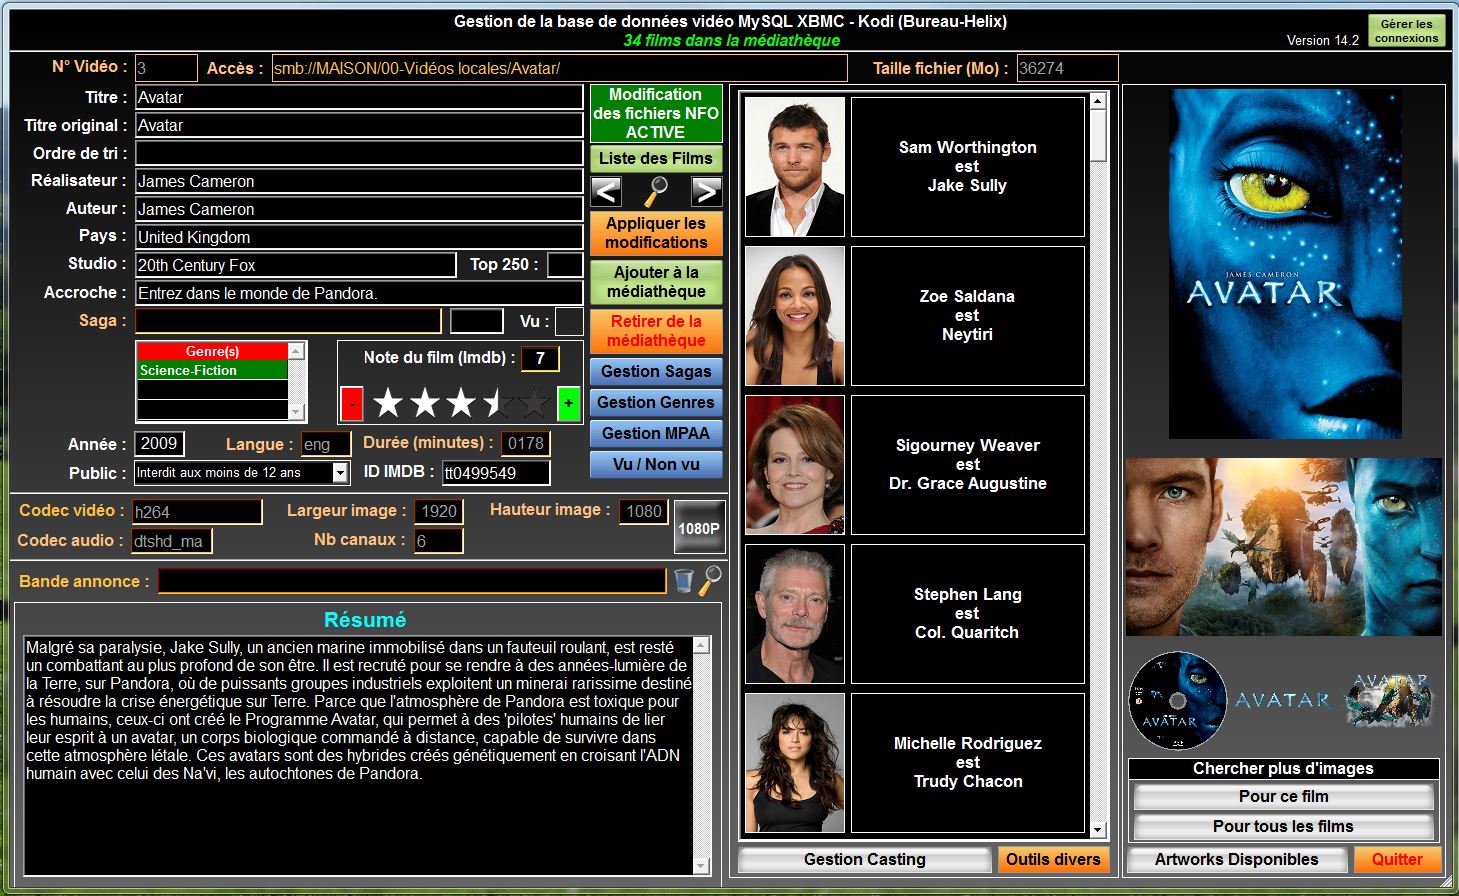Viewport: 1459px width, 896px height.
Task: Click Gérer les connexions
Action: tap(1406, 31)
